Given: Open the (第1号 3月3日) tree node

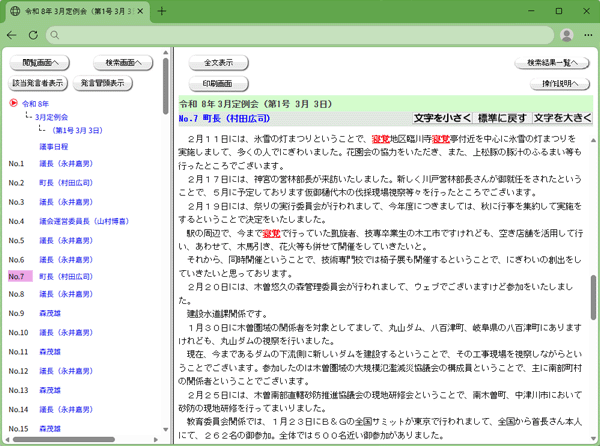Looking at the screenshot, I should click(x=77, y=130).
